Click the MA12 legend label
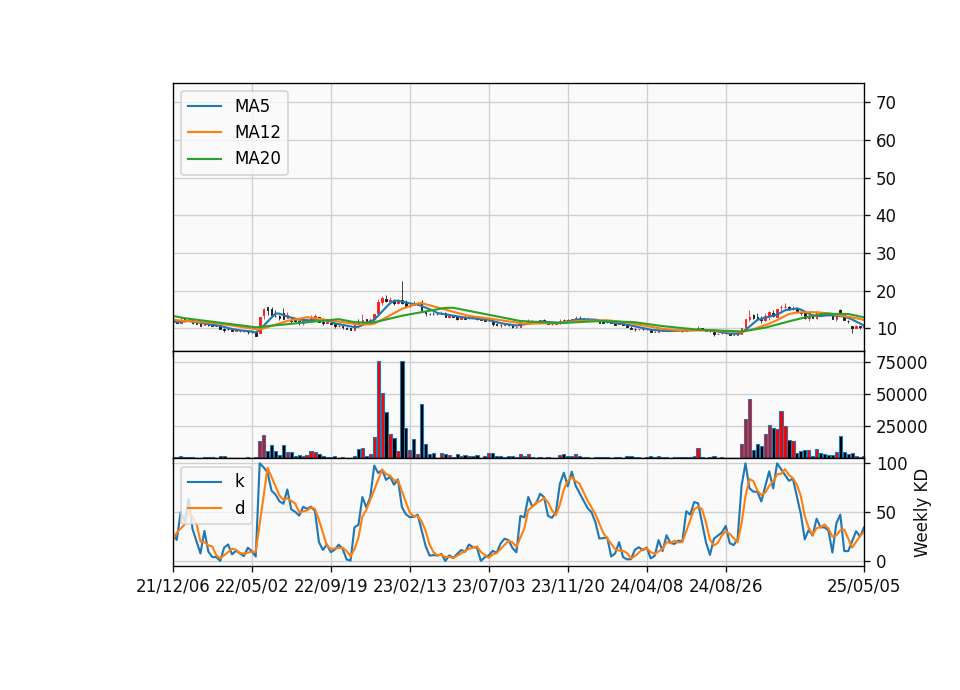Screen dimensions: 960x690 click(258, 132)
